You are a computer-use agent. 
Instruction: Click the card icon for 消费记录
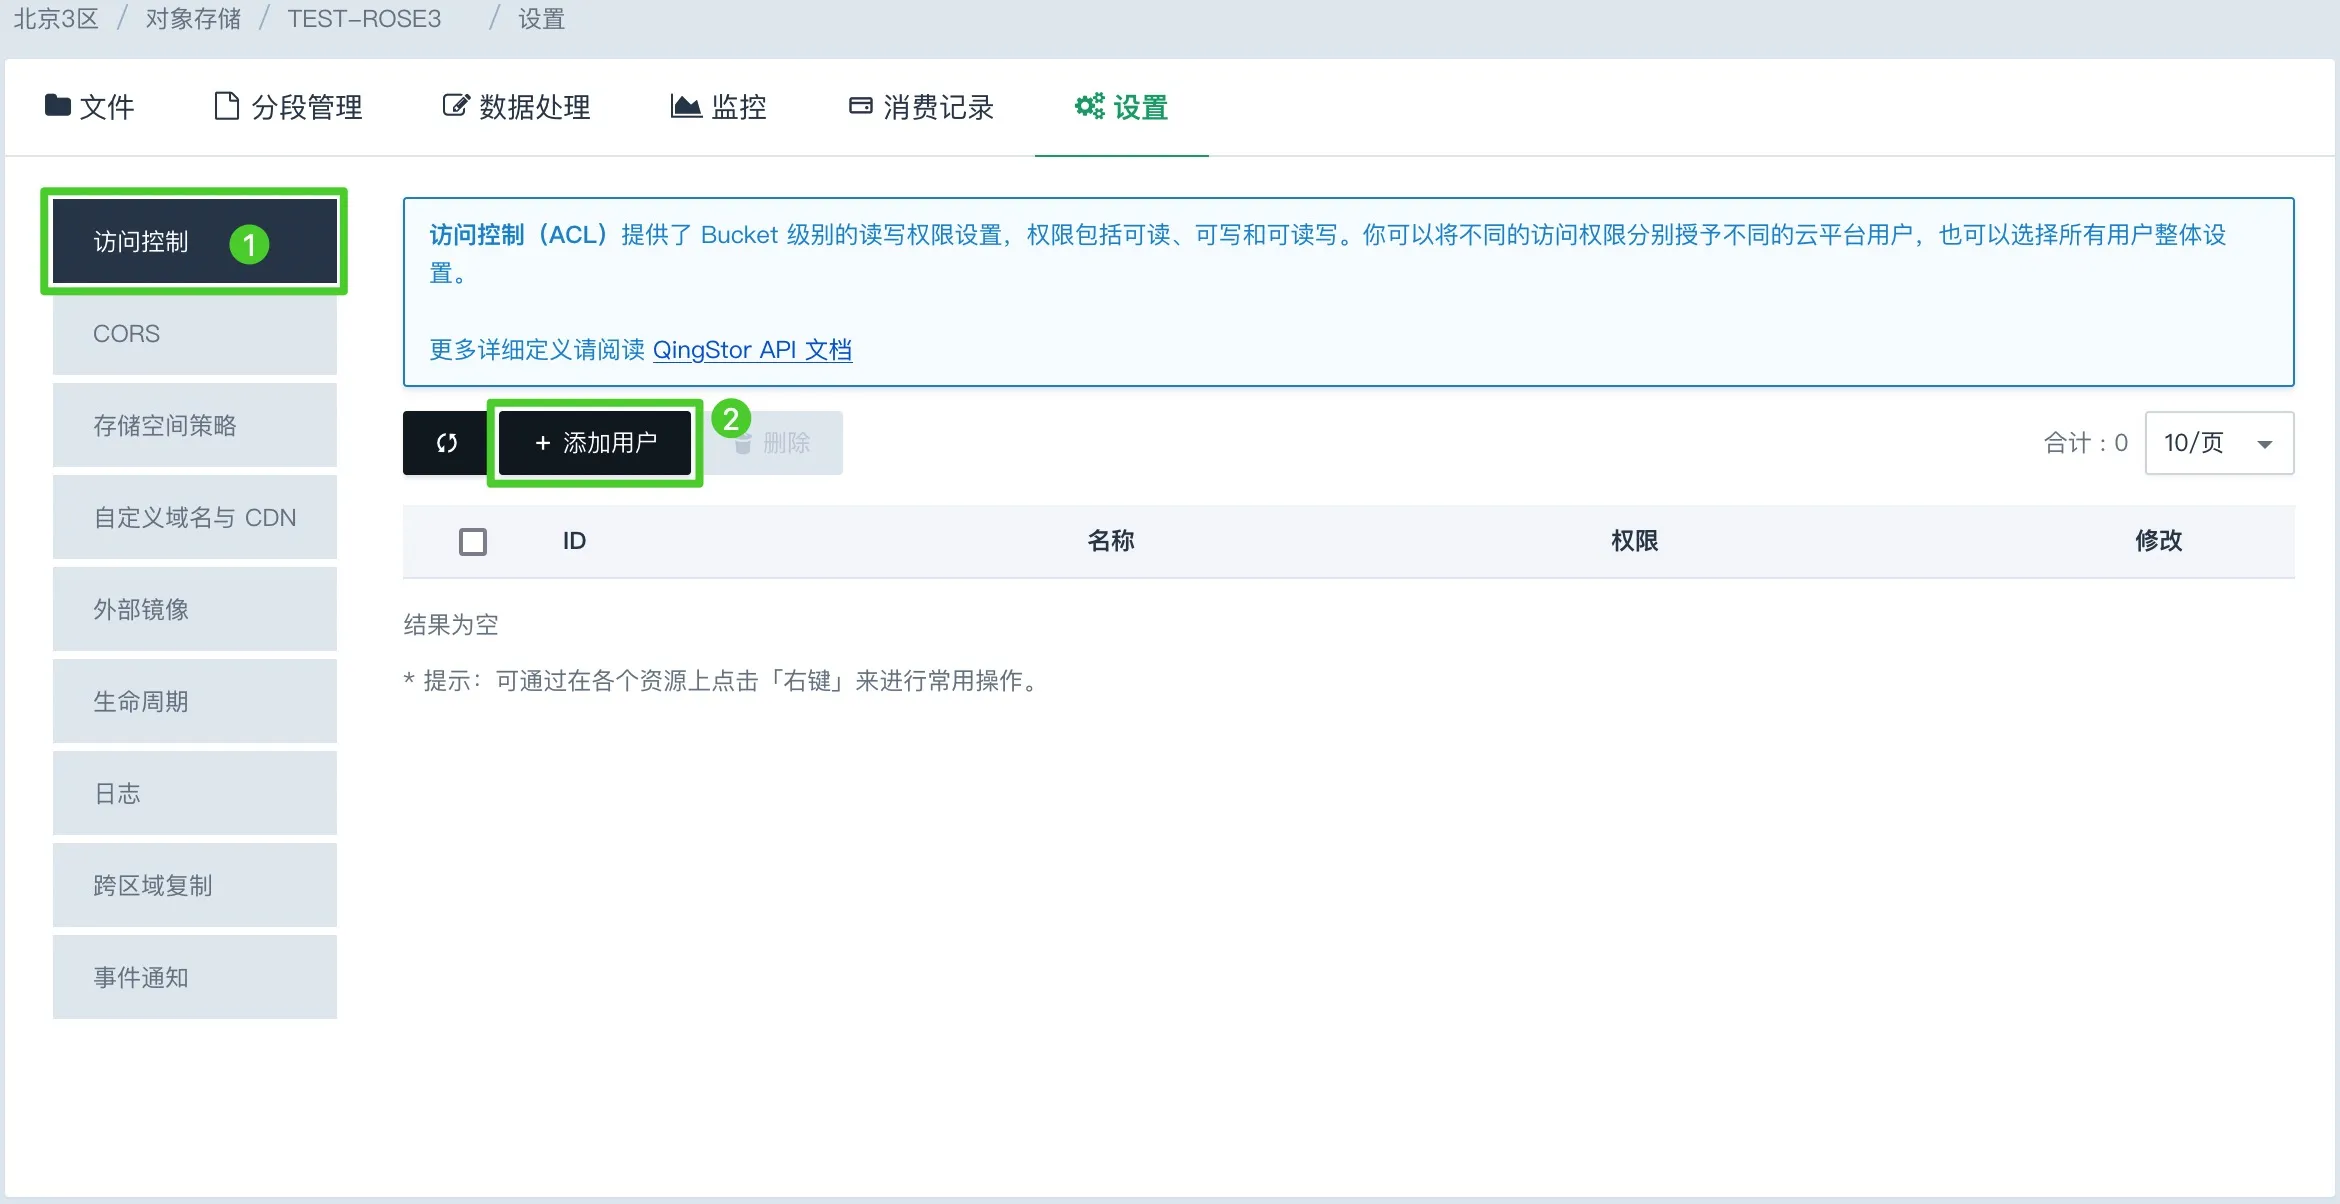coord(860,105)
